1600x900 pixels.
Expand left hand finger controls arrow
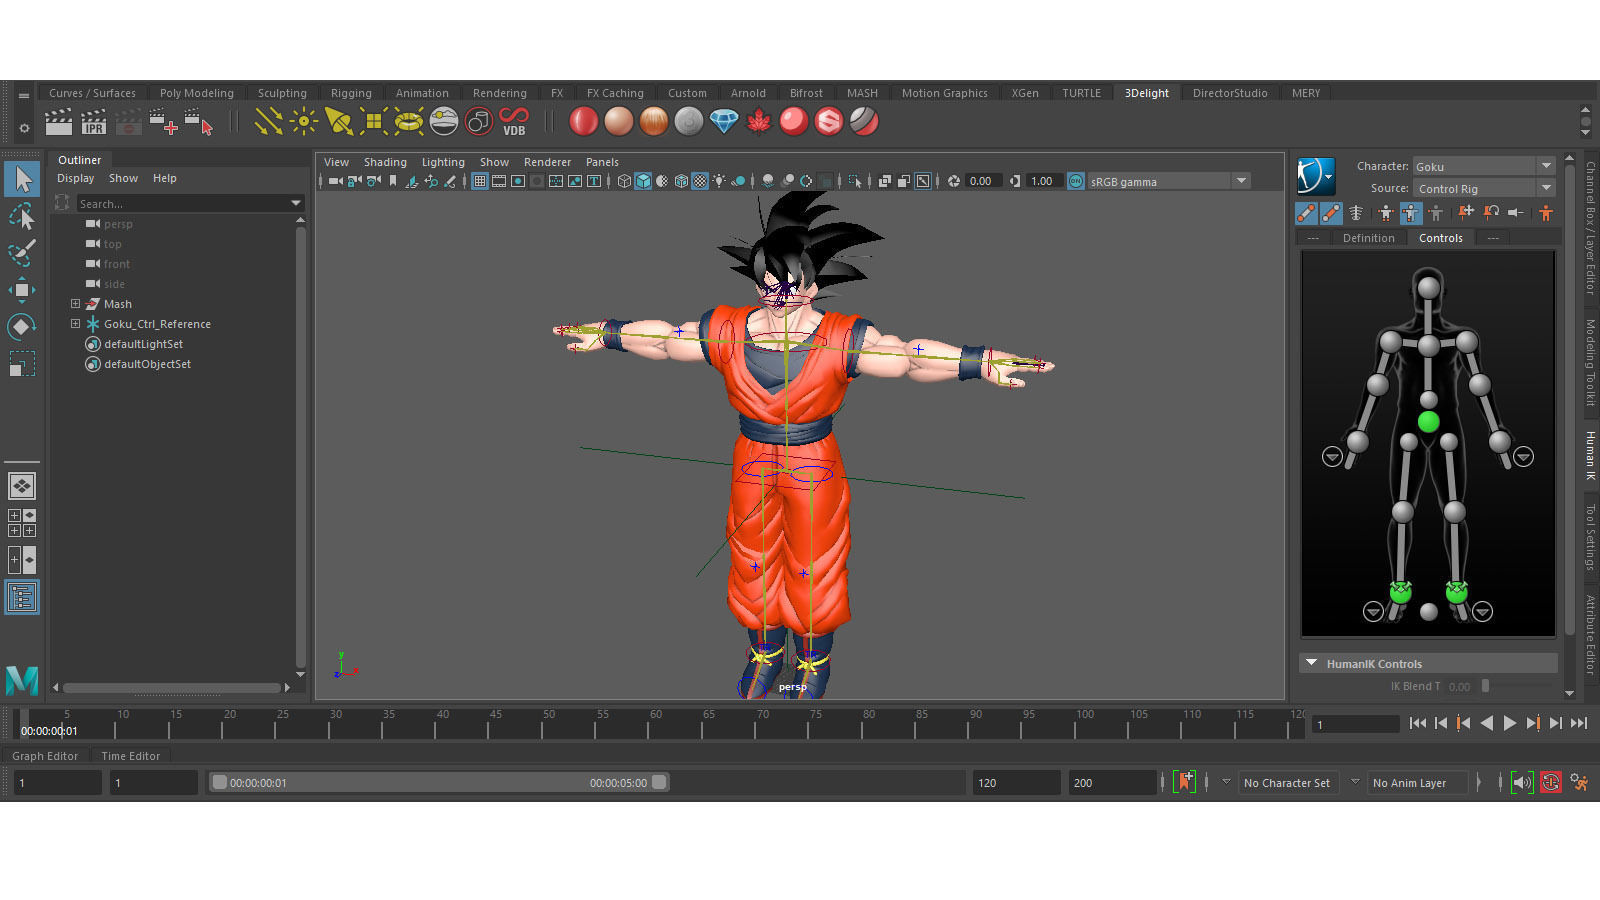tap(1523, 456)
